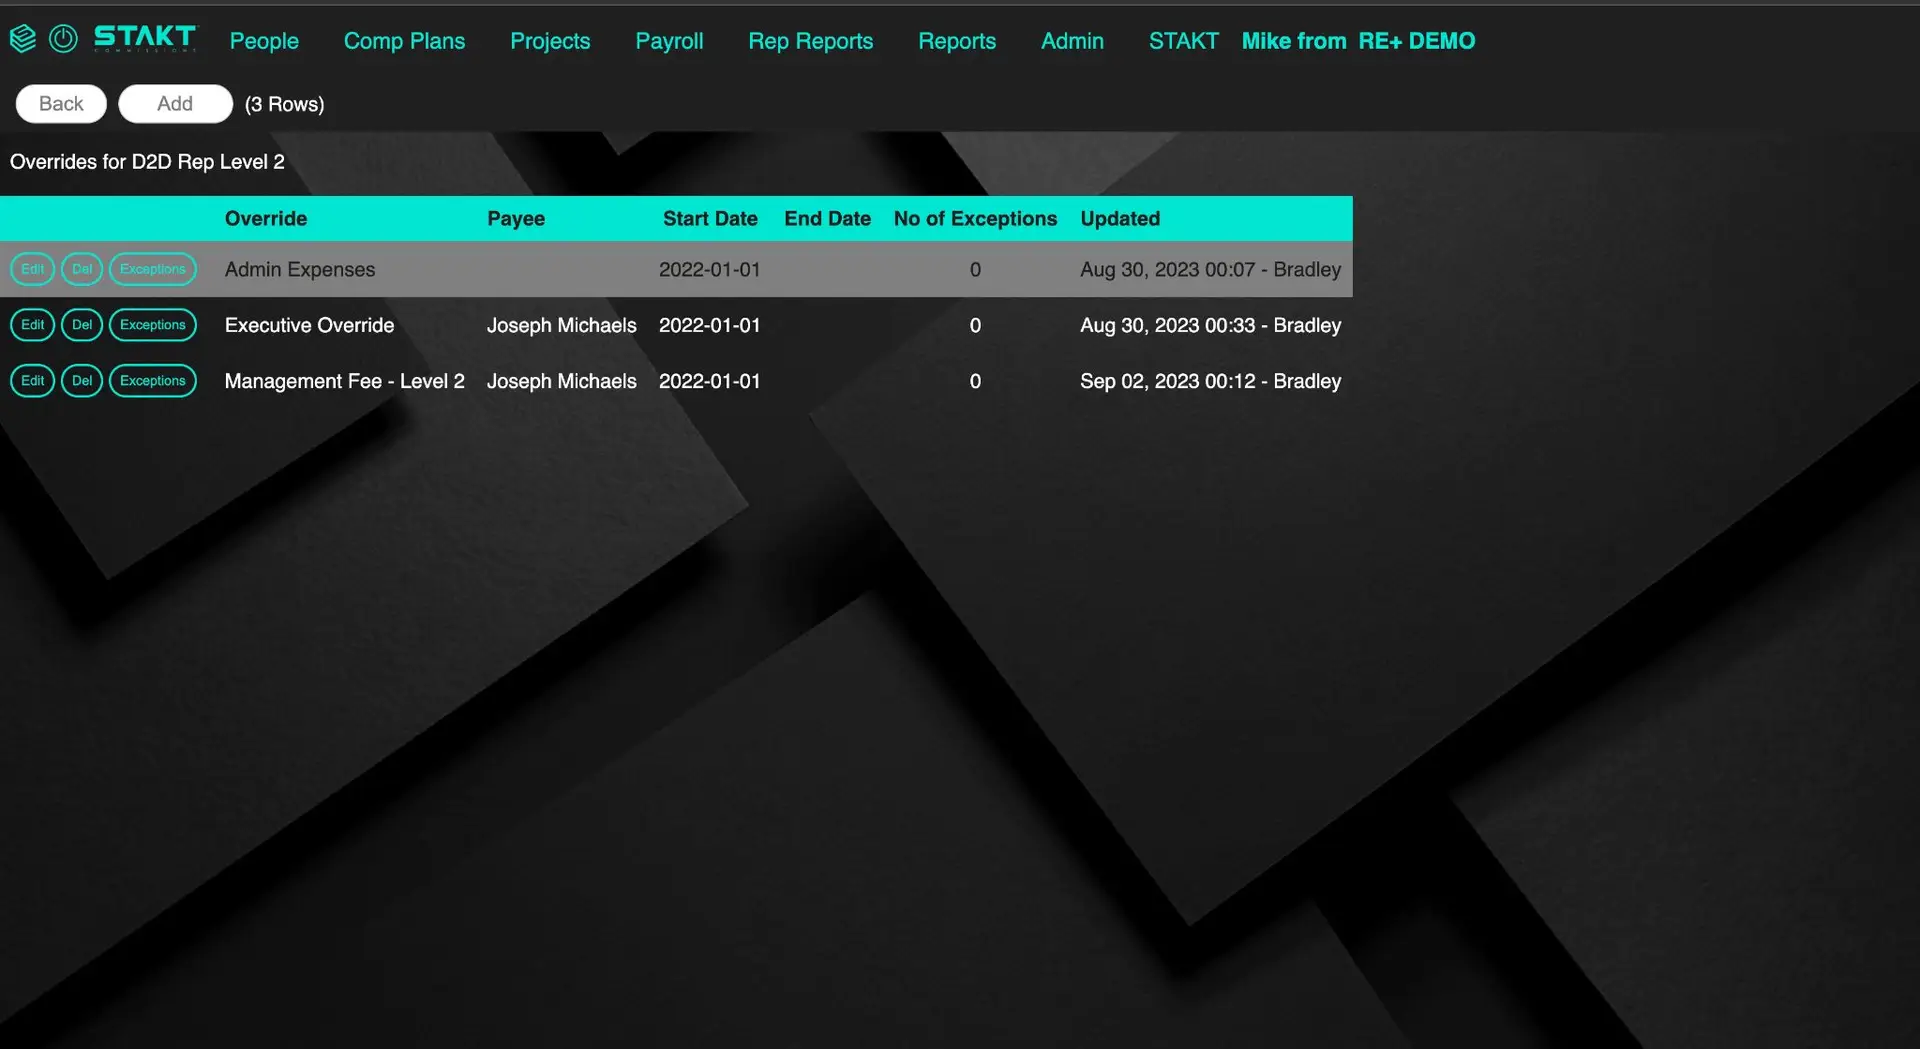The width and height of the screenshot is (1920, 1049).
Task: Go back with the Back button
Action: 61,104
